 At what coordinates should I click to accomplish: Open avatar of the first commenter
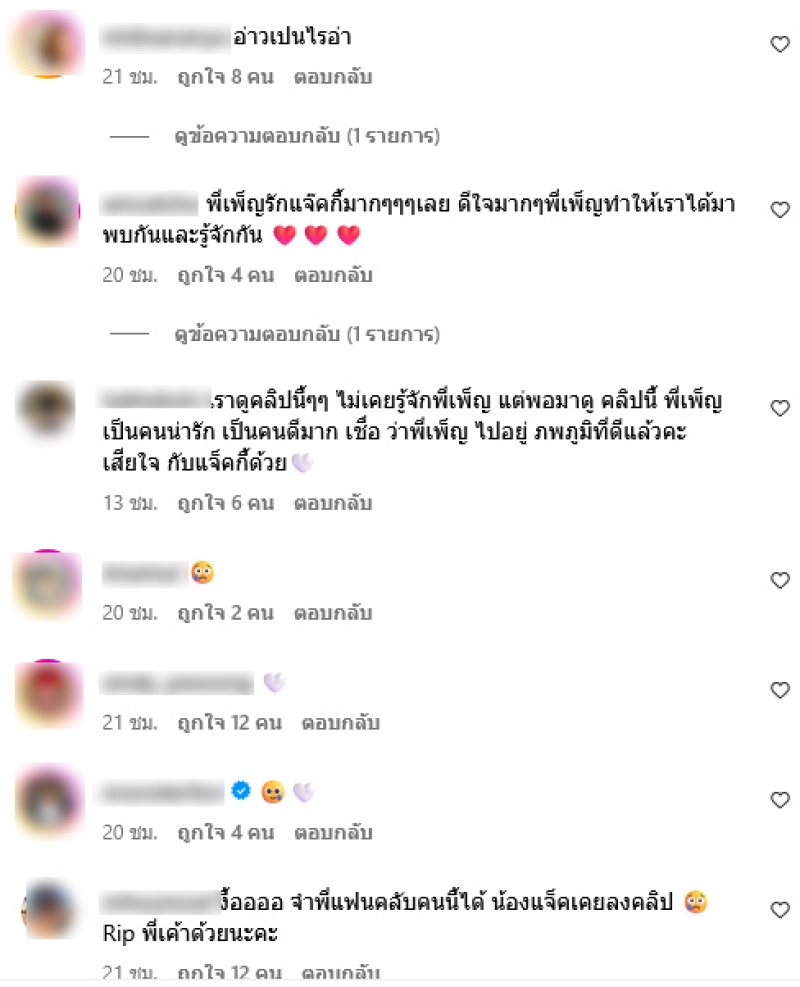coord(47,44)
